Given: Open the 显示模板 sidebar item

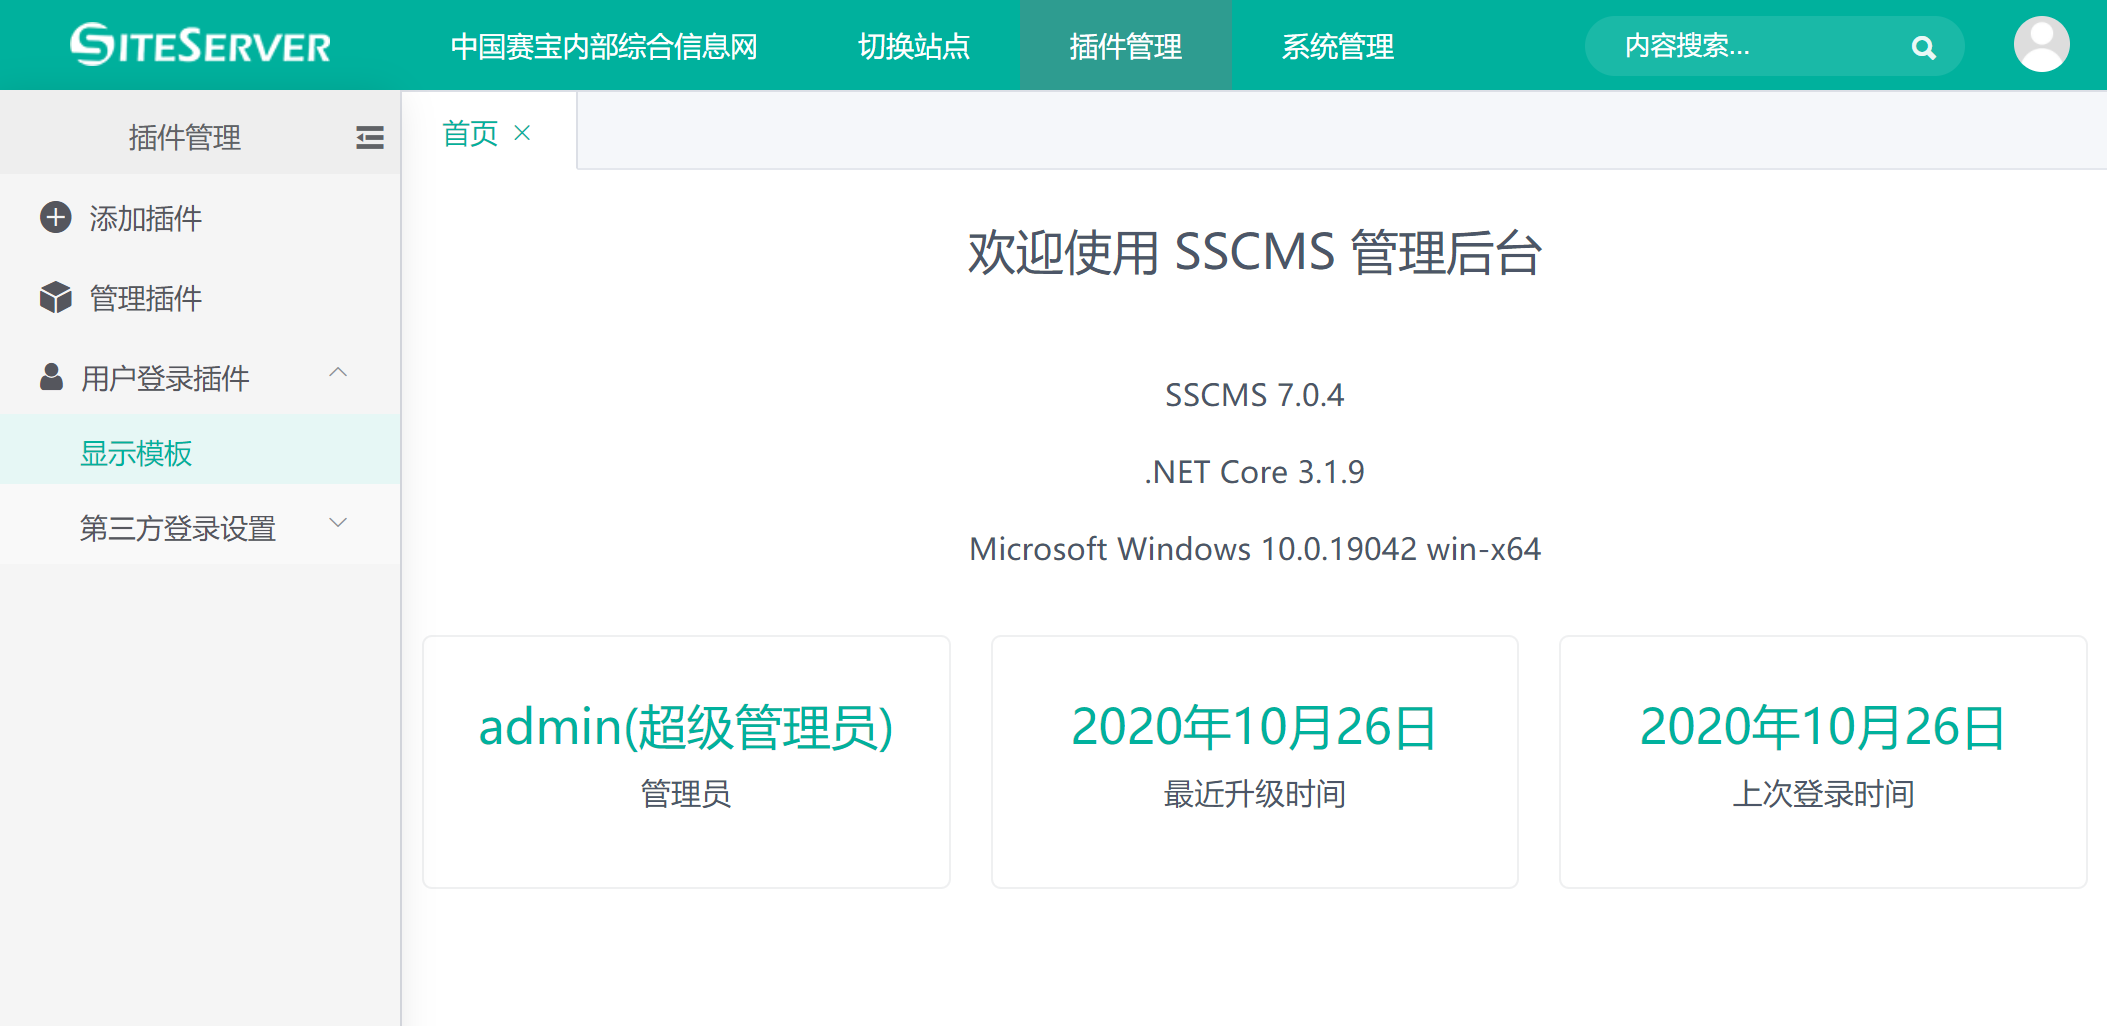Looking at the screenshot, I should tap(136, 453).
